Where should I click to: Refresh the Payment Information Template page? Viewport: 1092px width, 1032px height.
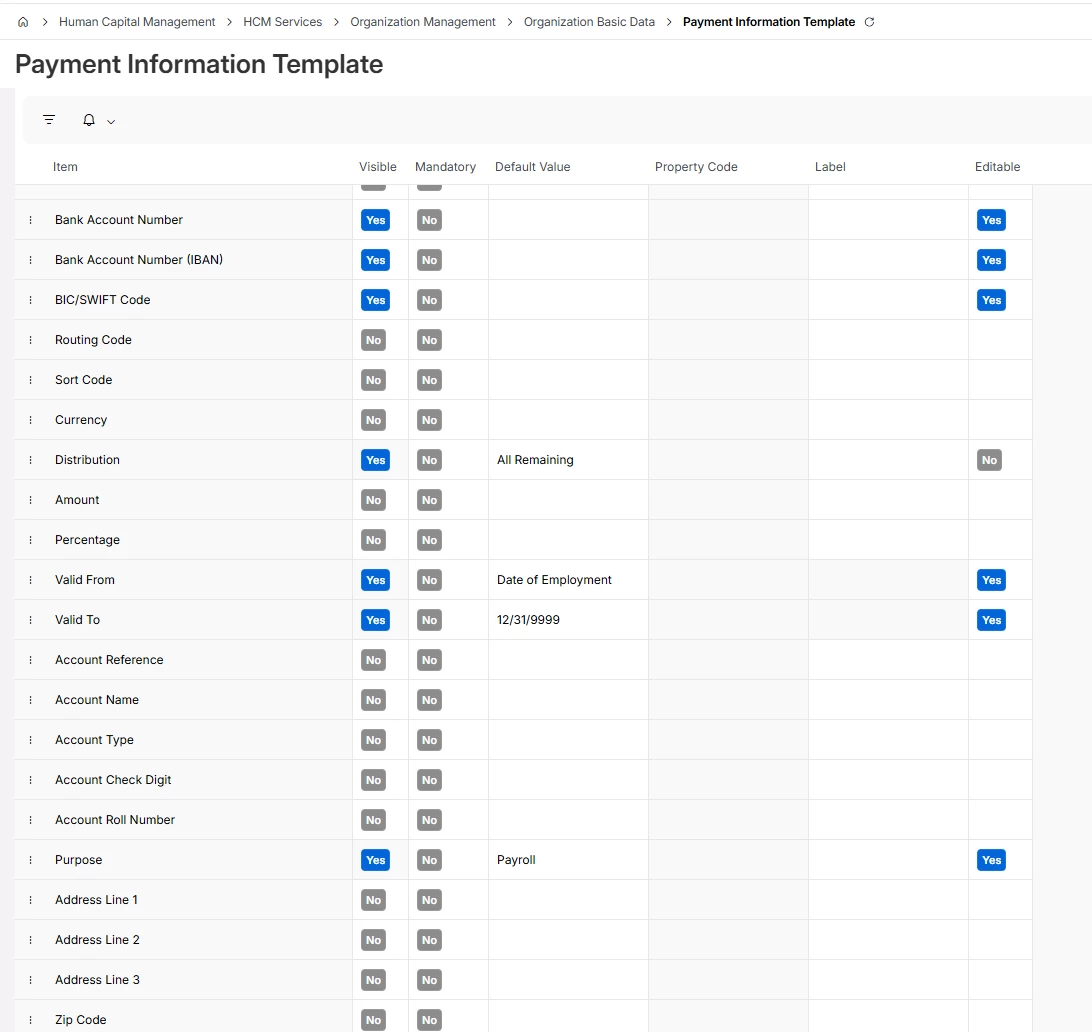coord(869,22)
